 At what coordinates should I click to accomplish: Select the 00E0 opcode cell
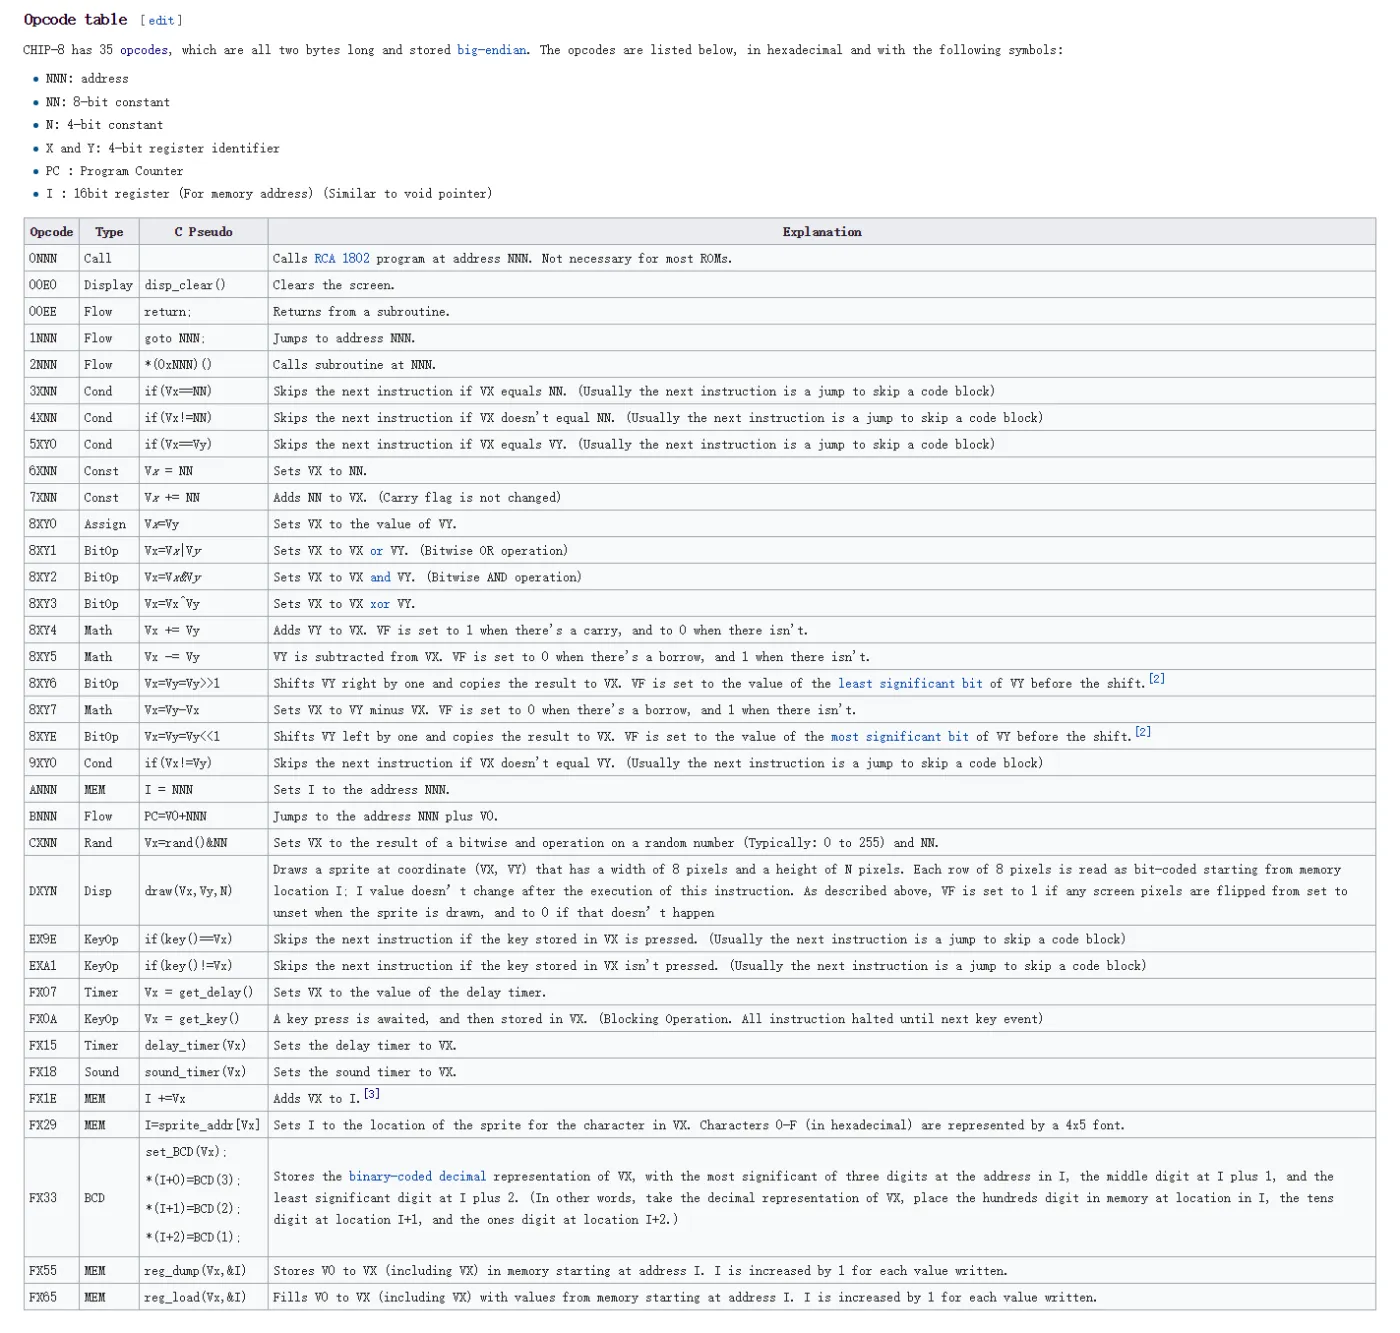pyautogui.click(x=52, y=285)
